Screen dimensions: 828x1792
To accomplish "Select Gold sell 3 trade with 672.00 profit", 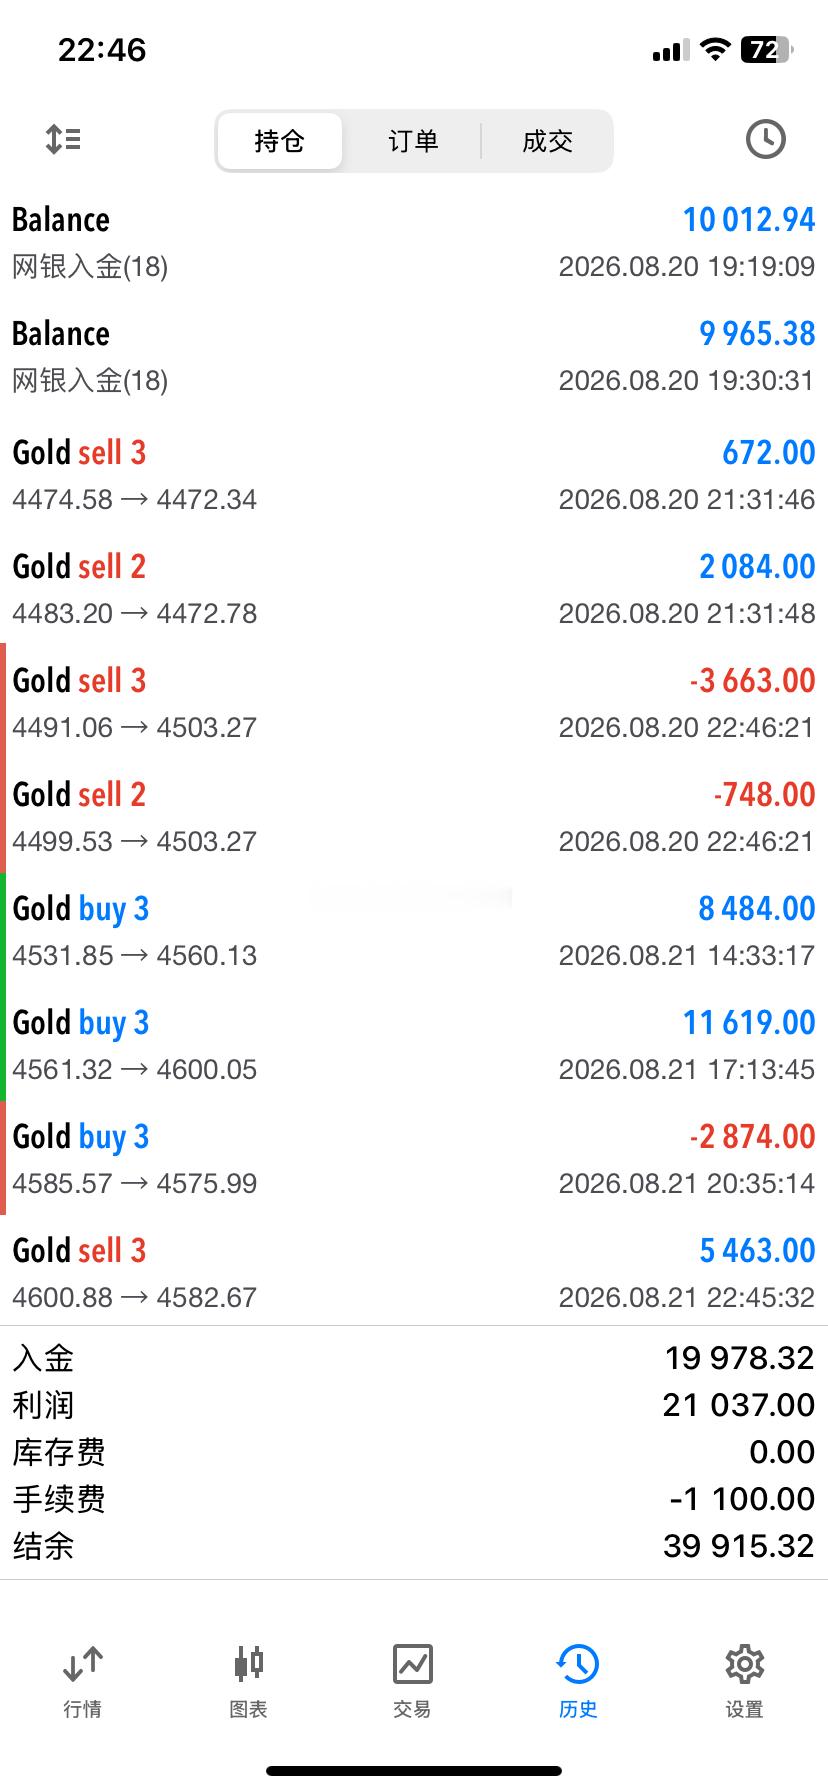I will click(x=414, y=474).
